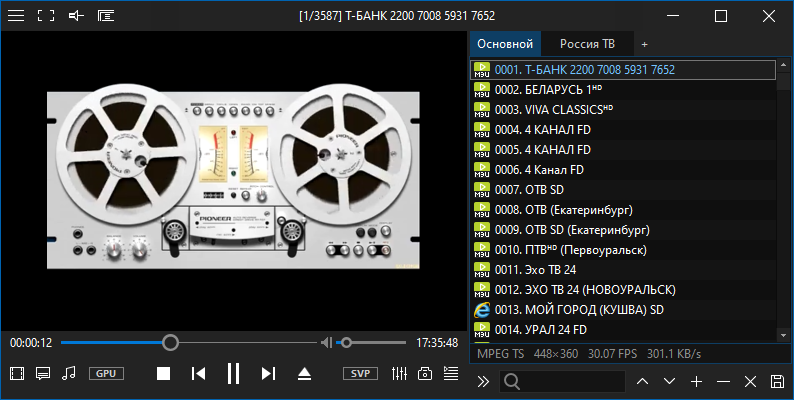Click M3U icon beside 0014. УРАЛ 24 FD

coord(482,330)
